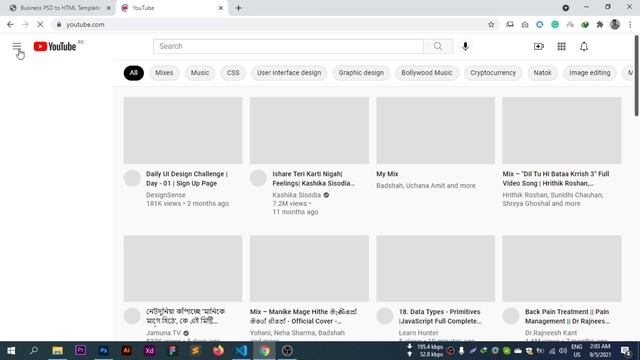The height and width of the screenshot is (360, 640).
Task: Visit Dr.Rajneesh Kant channel link
Action: tap(551, 333)
